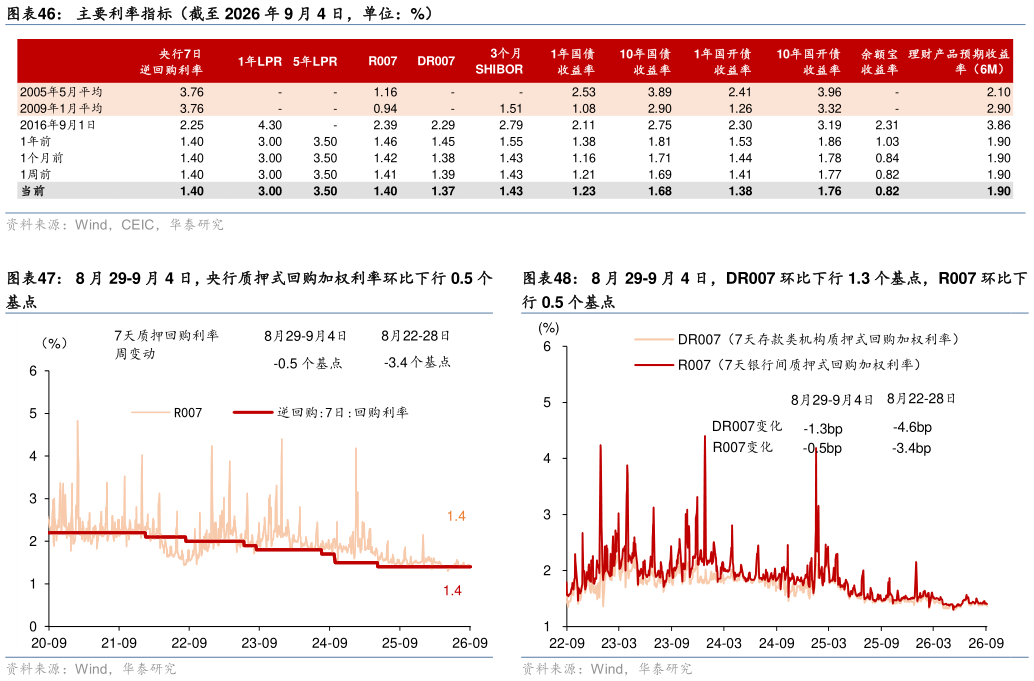Image resolution: width=1034 pixels, height=681 pixels.
Task: Select the 1年LPR column header
Action: click(x=260, y=61)
